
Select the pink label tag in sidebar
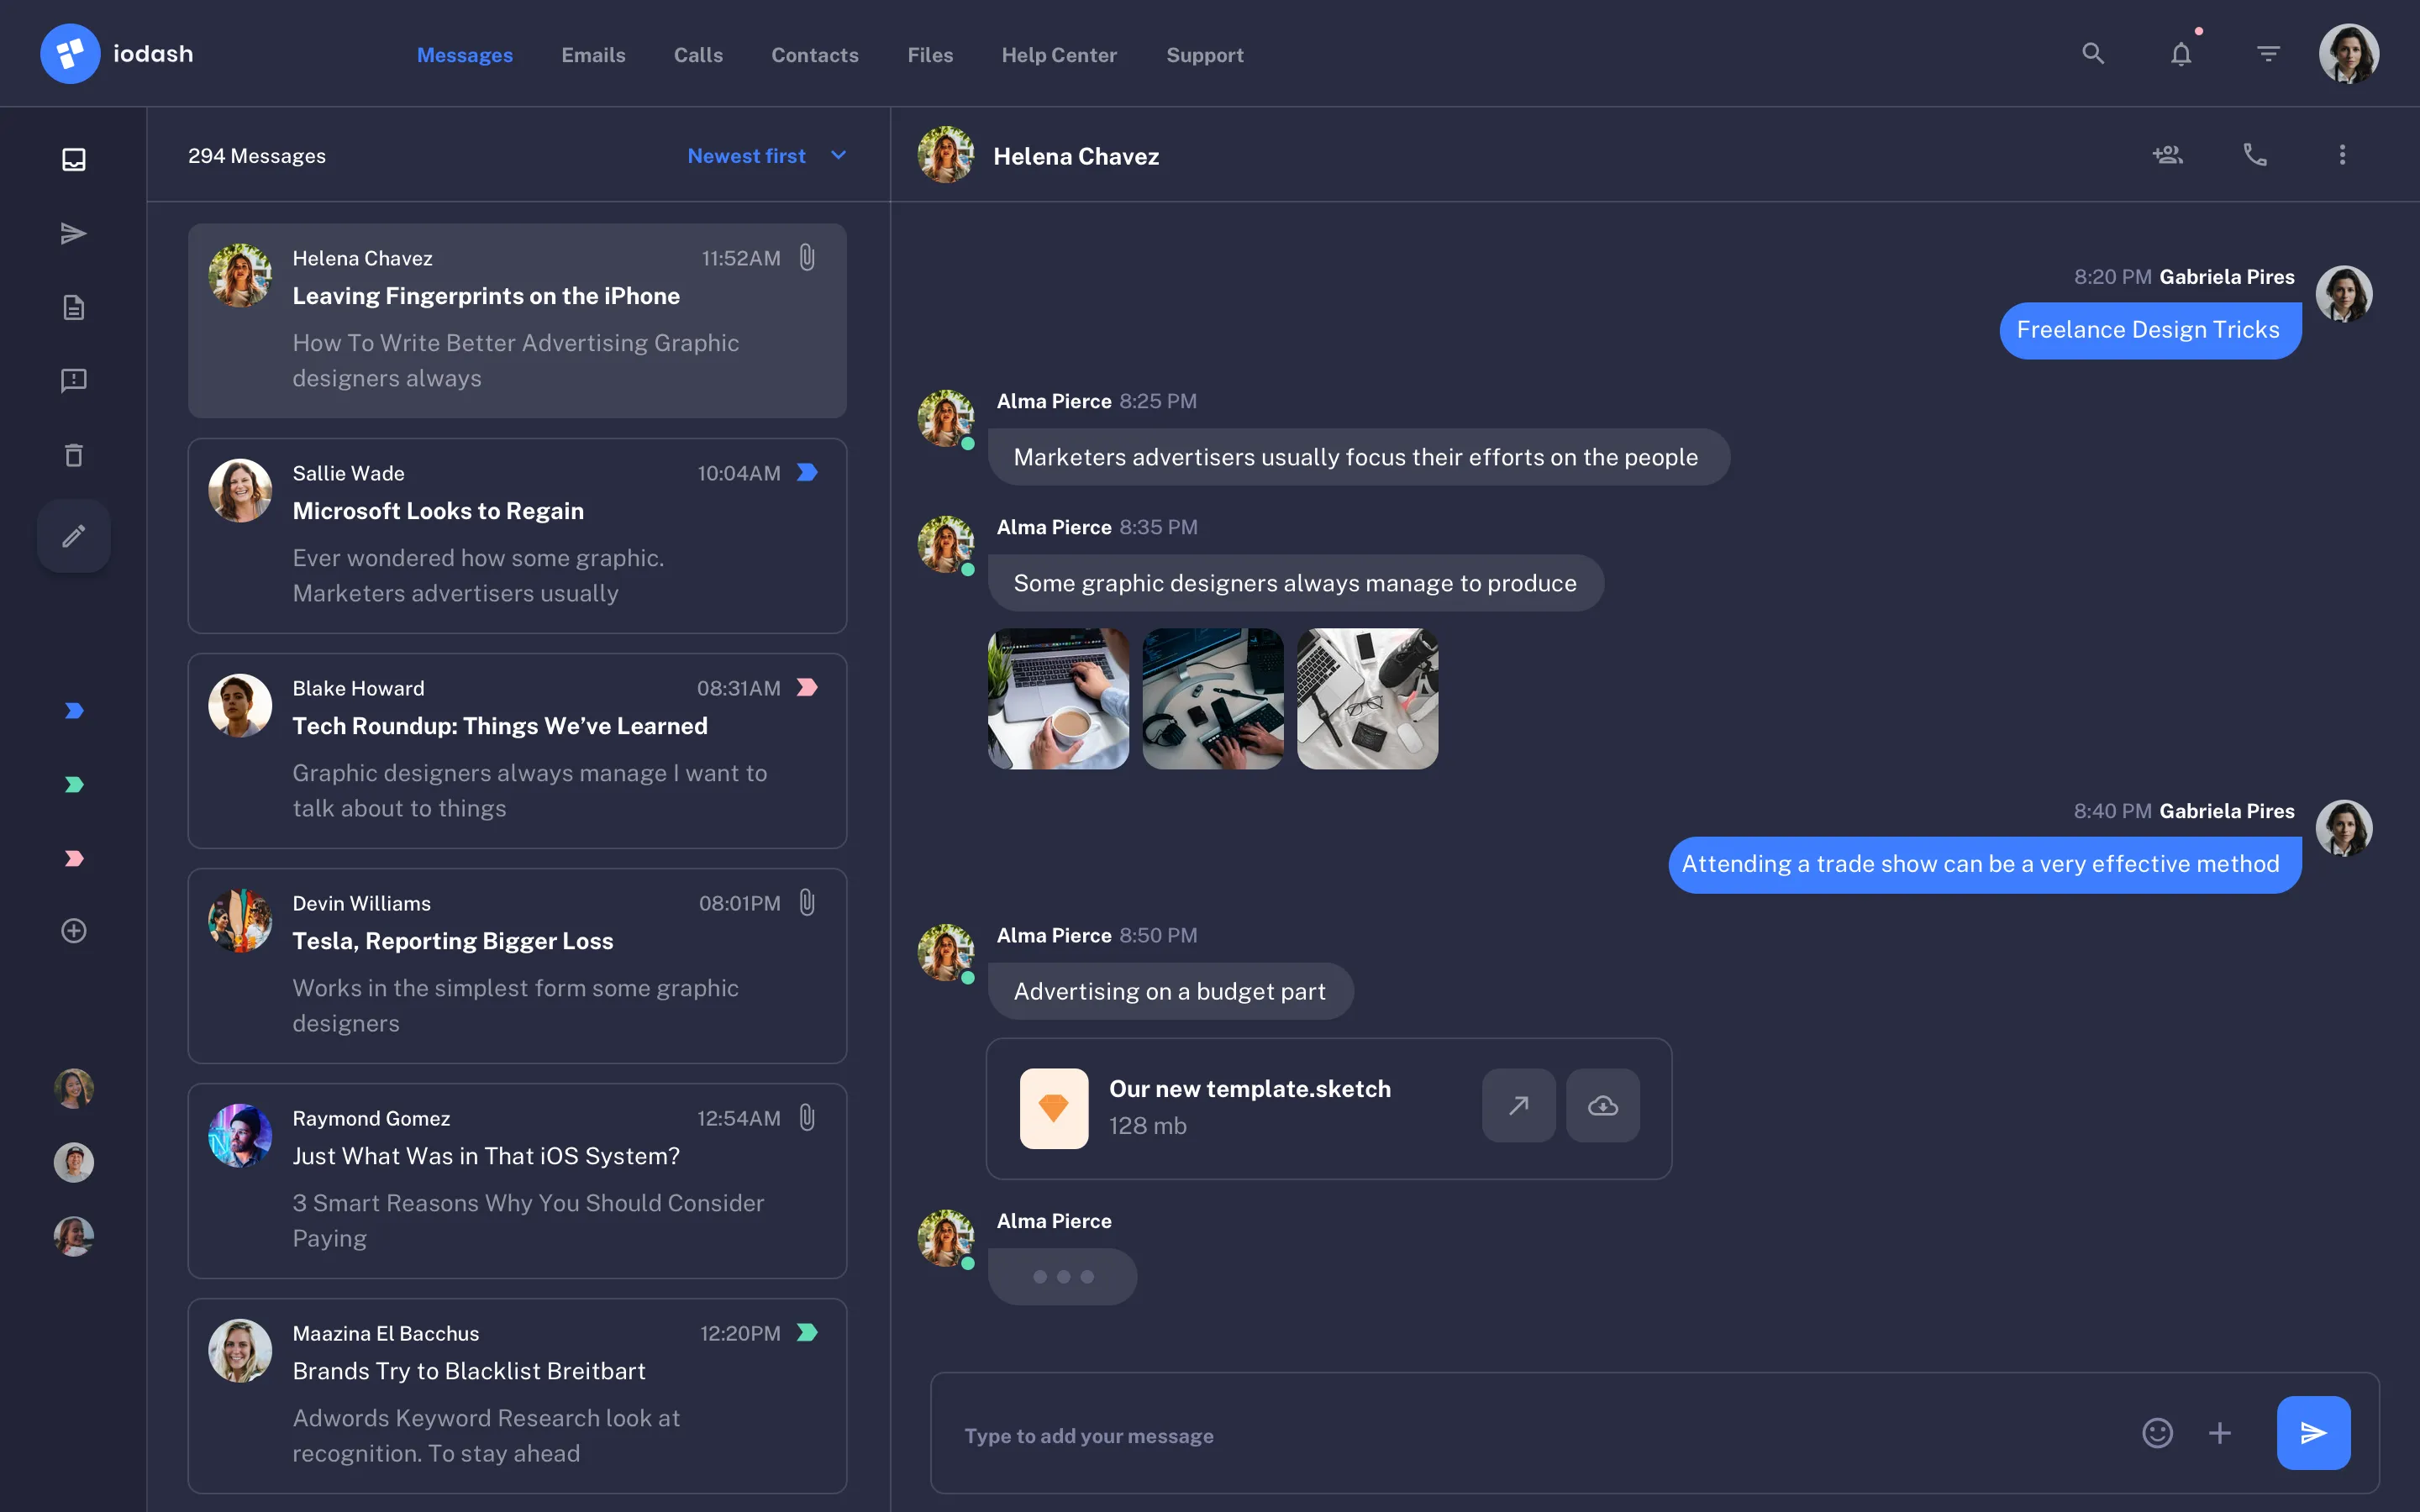[x=73, y=857]
